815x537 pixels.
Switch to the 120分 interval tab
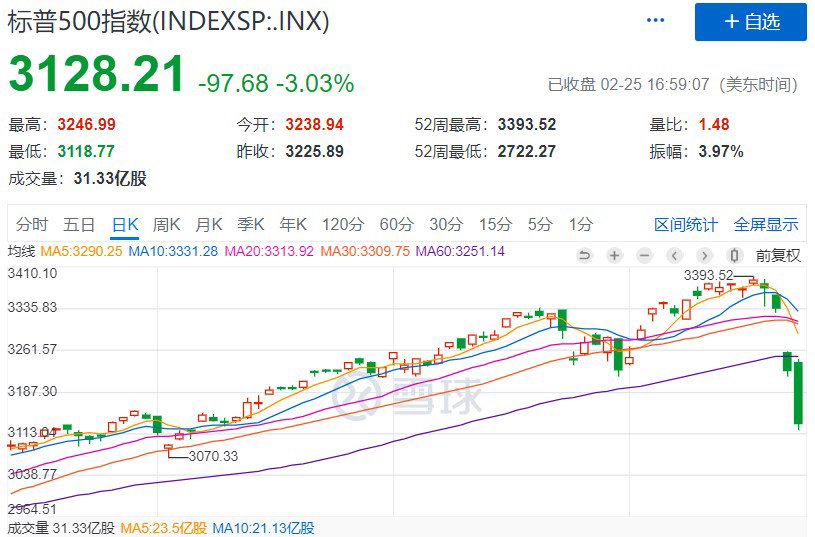click(x=343, y=225)
